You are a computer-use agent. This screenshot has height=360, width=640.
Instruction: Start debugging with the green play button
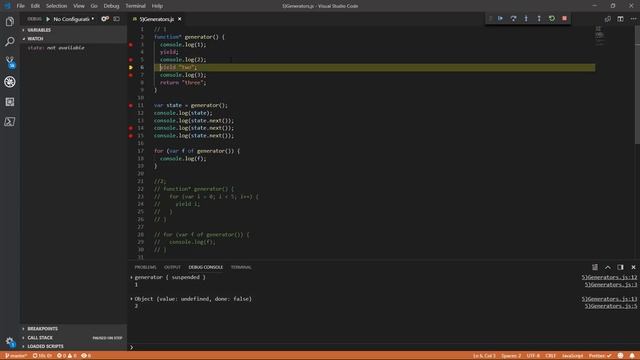pos(48,19)
